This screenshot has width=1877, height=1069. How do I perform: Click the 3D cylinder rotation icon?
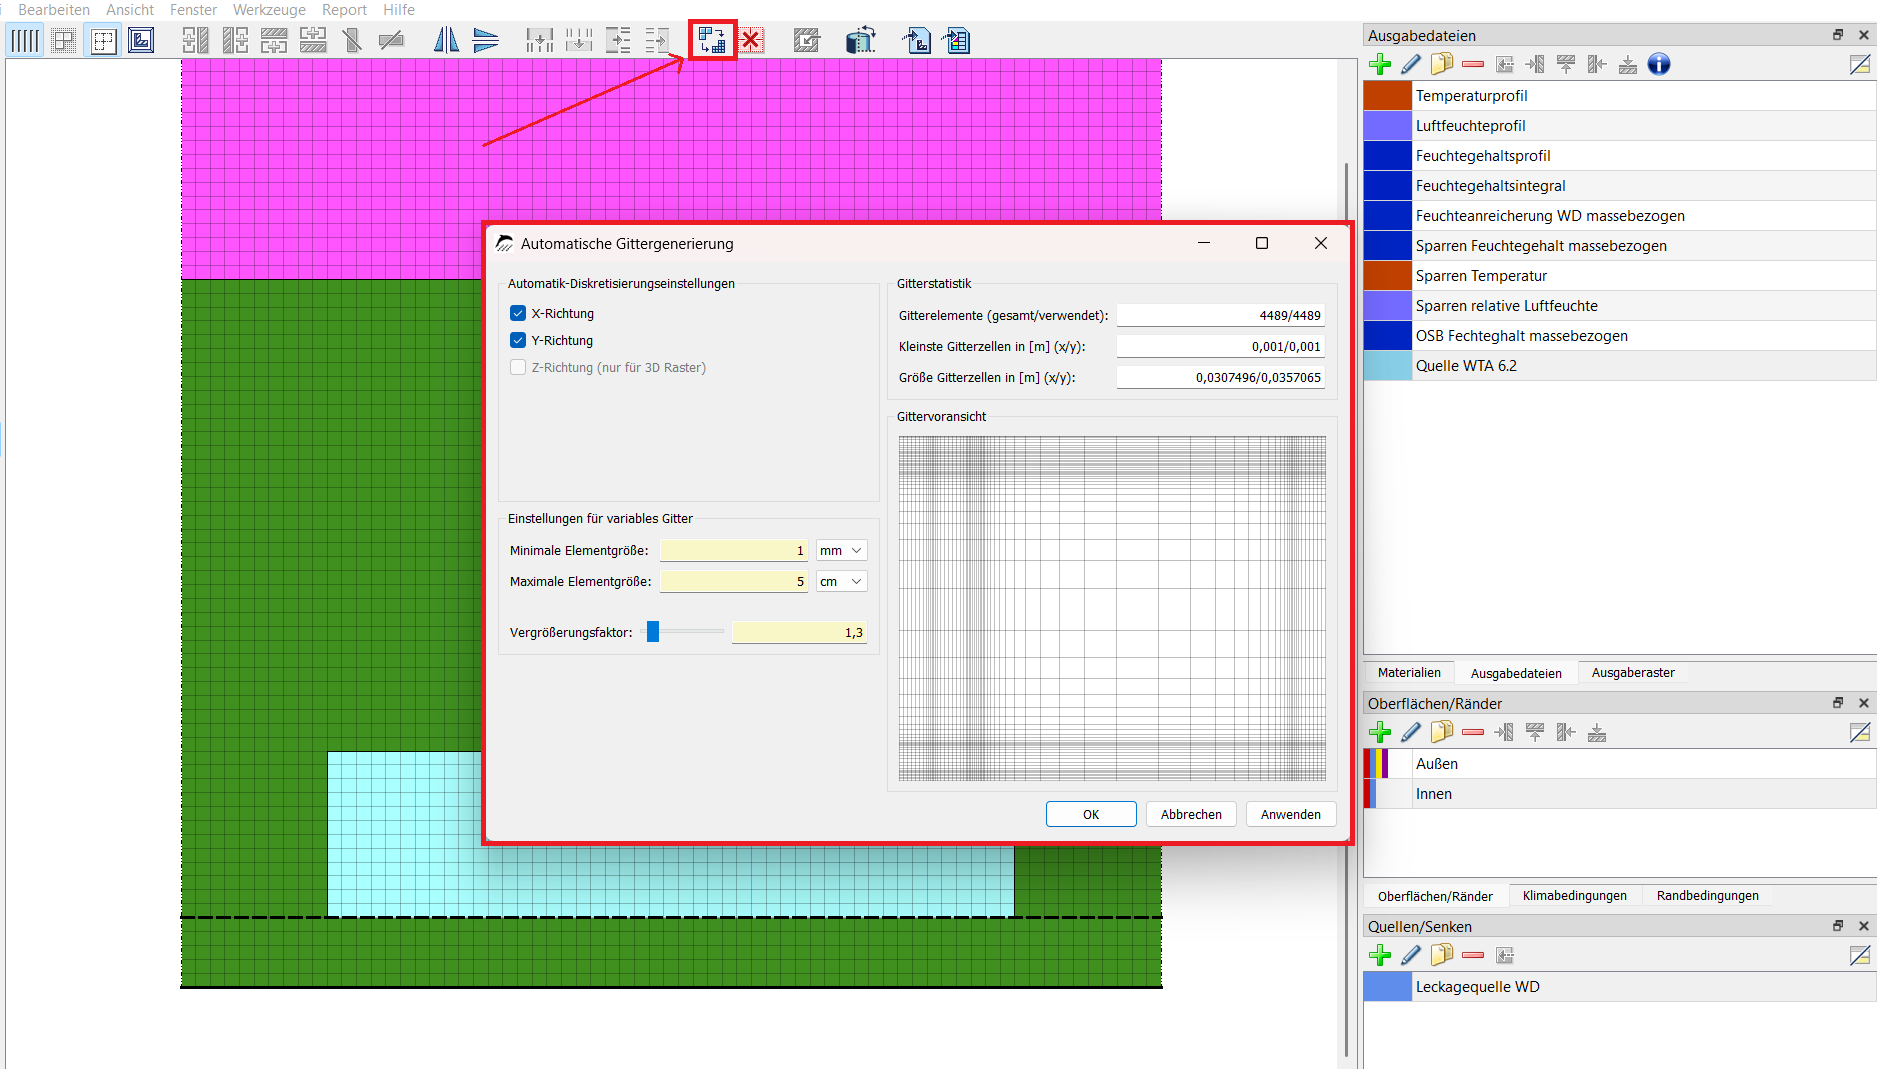tap(860, 41)
